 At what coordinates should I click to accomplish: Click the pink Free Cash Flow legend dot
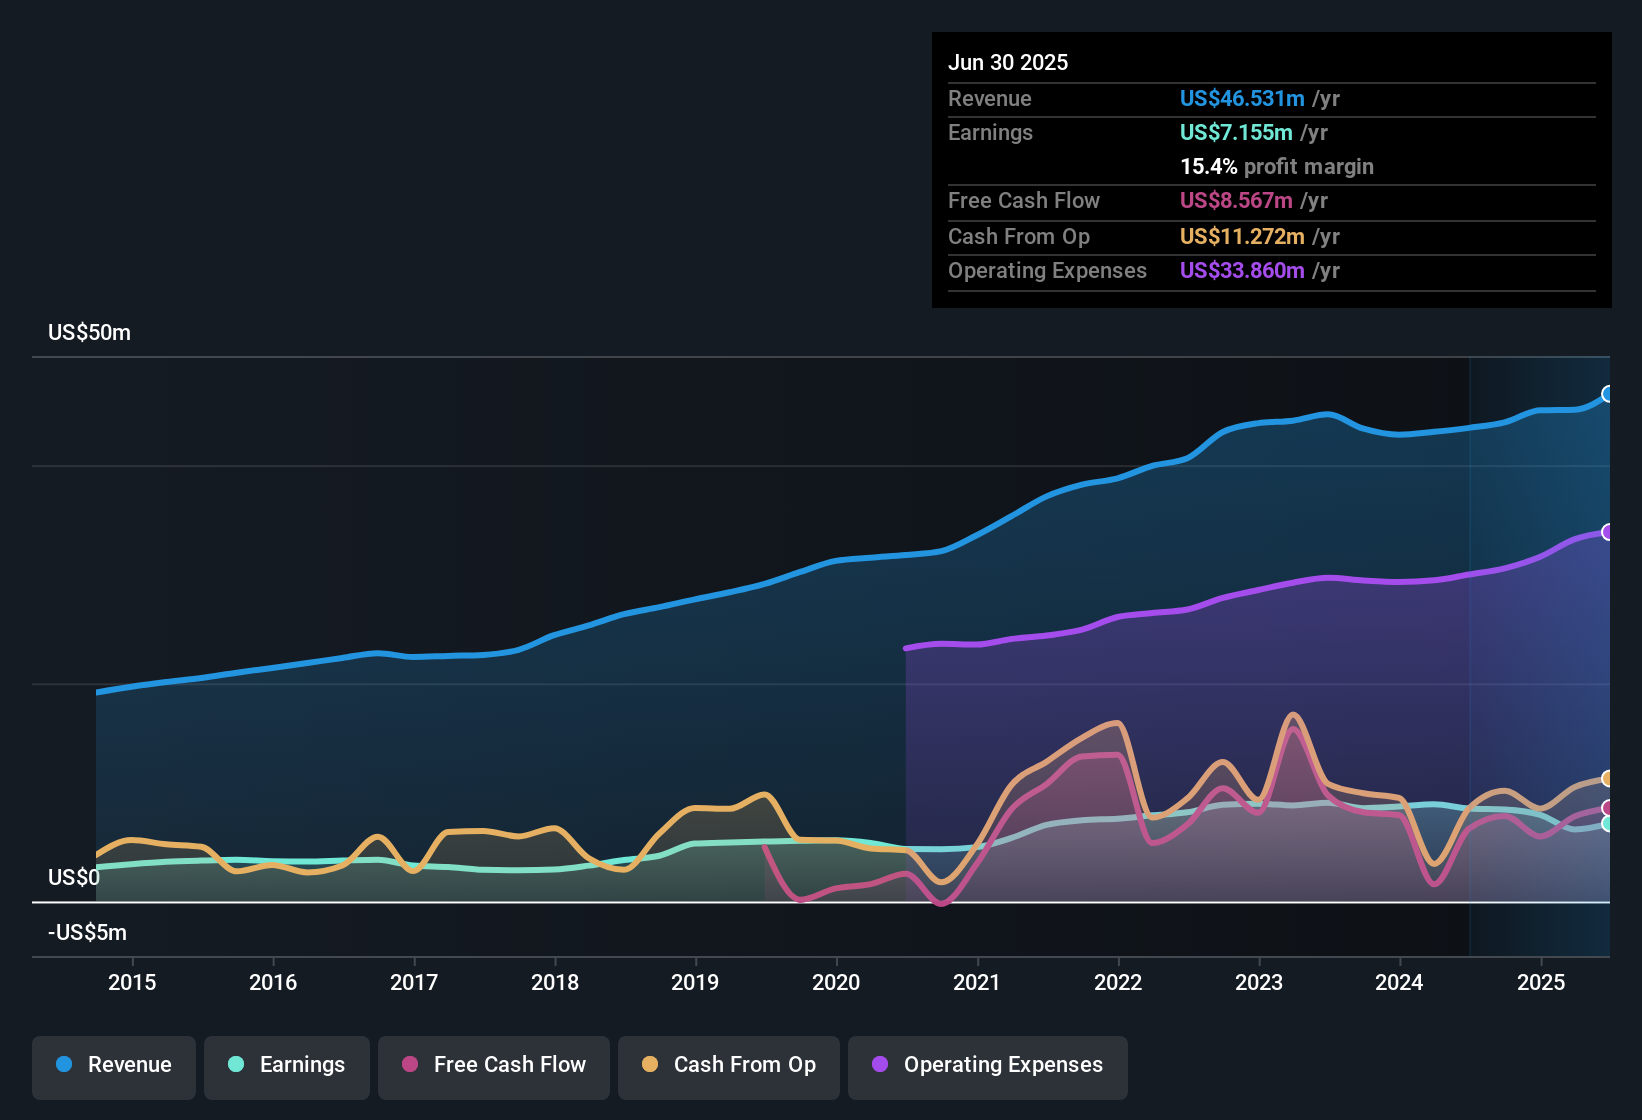click(410, 1065)
